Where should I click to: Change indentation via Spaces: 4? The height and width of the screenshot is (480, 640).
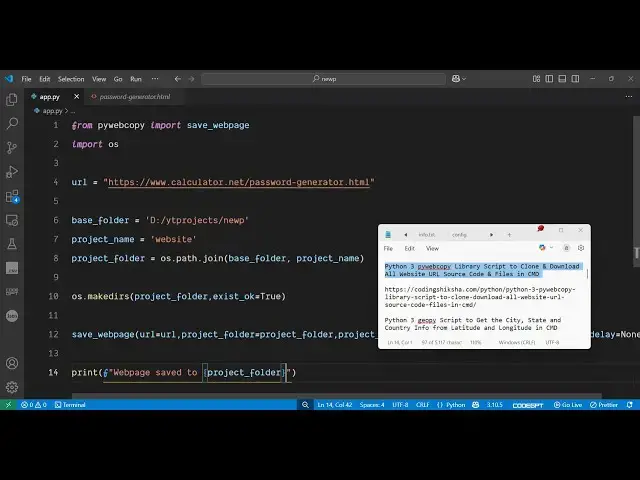click(372, 405)
